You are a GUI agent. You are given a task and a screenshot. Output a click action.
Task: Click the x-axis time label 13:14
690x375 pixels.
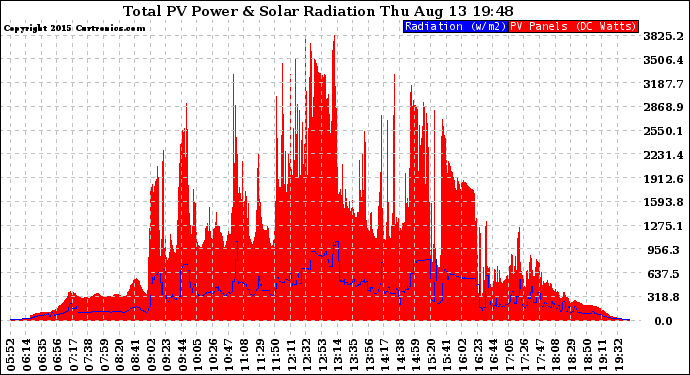(337, 355)
